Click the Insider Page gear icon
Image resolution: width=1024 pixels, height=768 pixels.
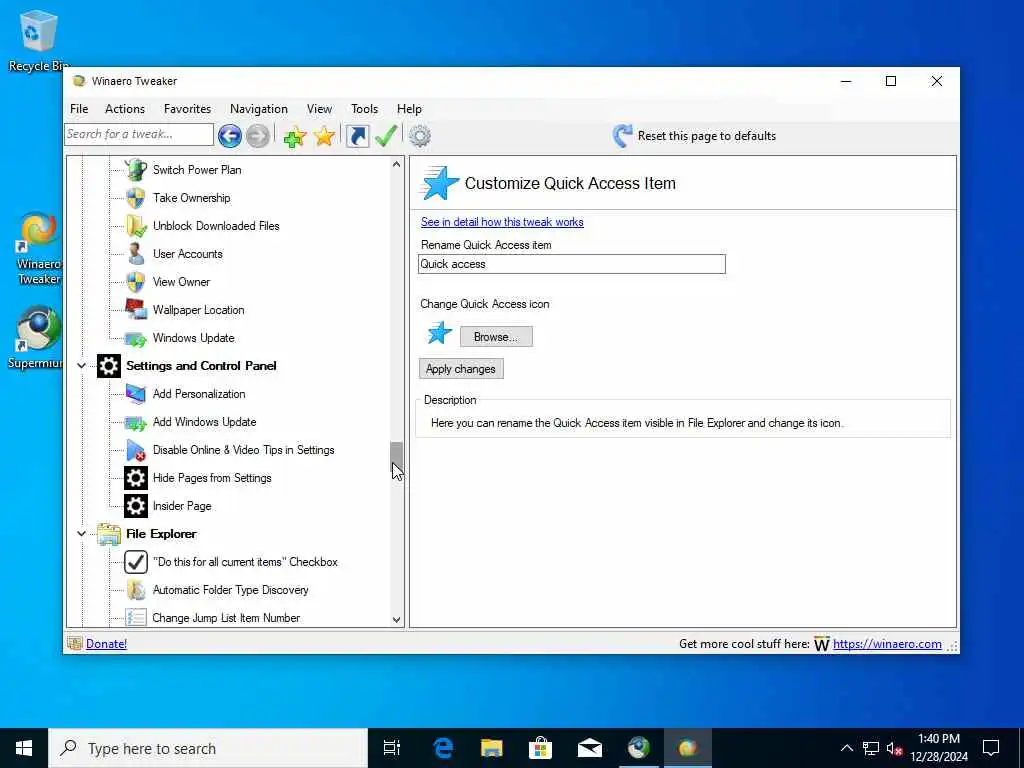(136, 506)
